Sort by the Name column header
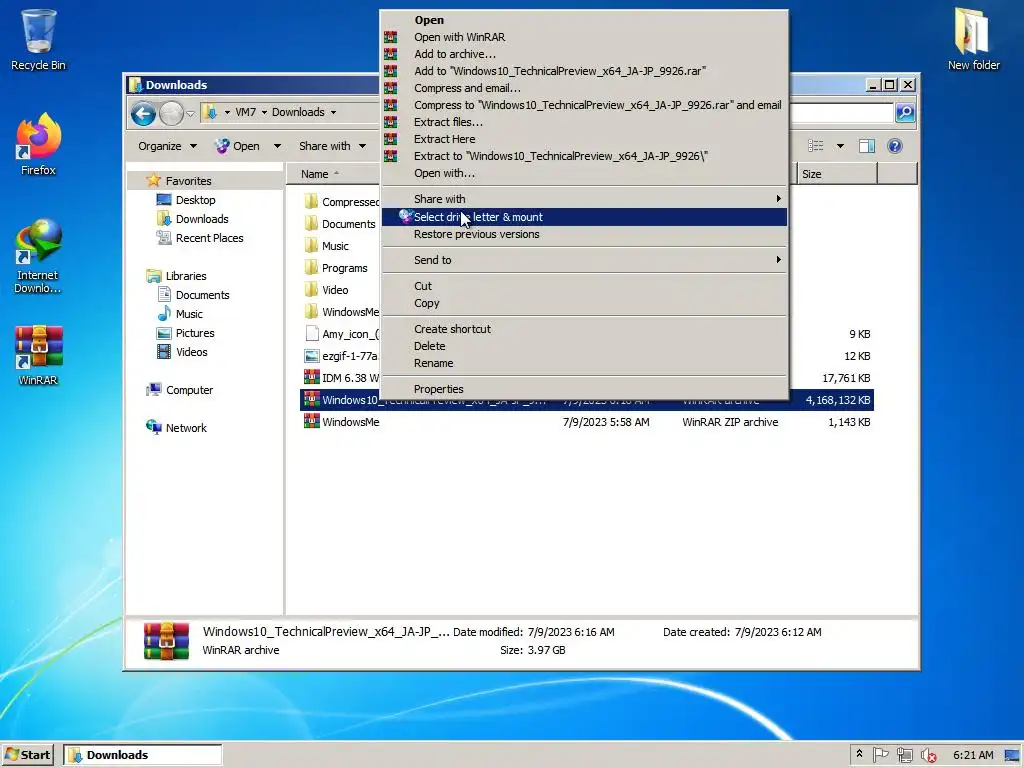 (x=333, y=174)
